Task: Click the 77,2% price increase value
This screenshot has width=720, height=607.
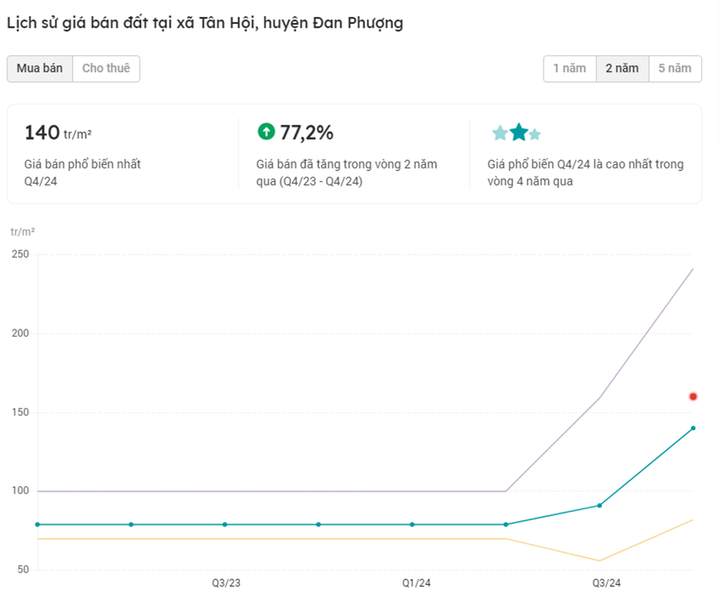Action: [x=307, y=132]
